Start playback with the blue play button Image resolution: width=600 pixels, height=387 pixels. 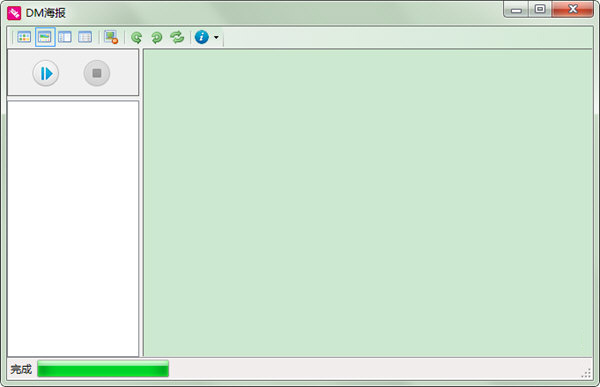(46, 73)
